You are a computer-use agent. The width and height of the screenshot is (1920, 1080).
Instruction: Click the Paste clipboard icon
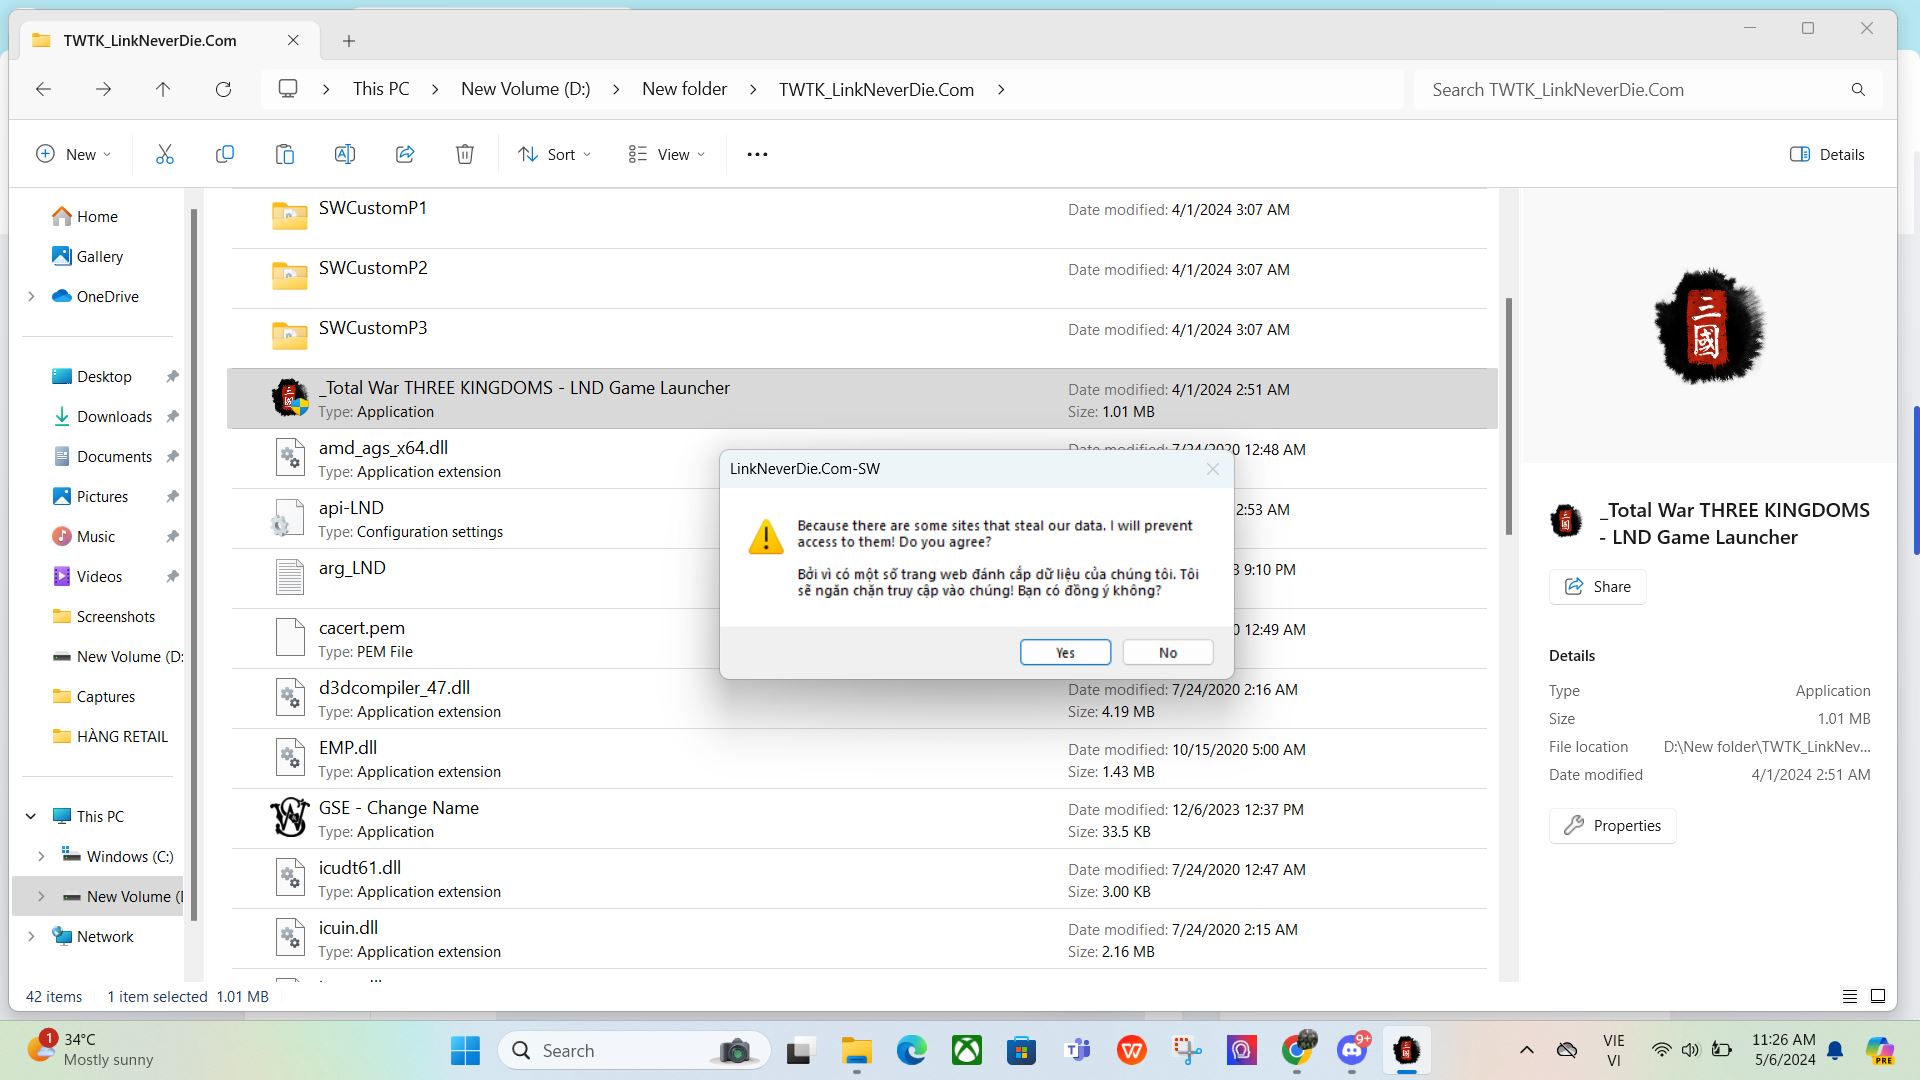[x=285, y=154]
